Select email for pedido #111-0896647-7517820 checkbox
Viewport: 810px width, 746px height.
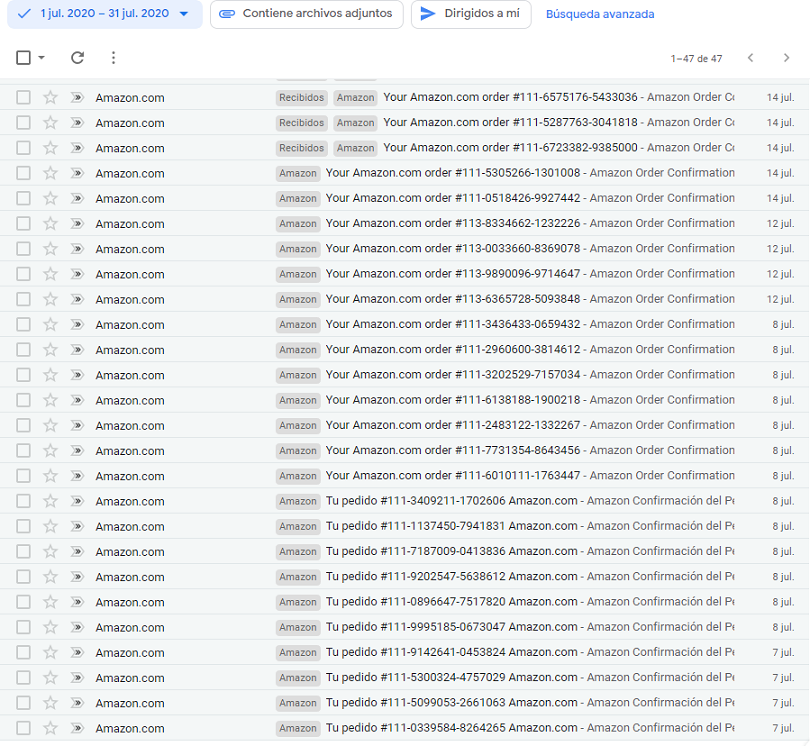[23, 602]
